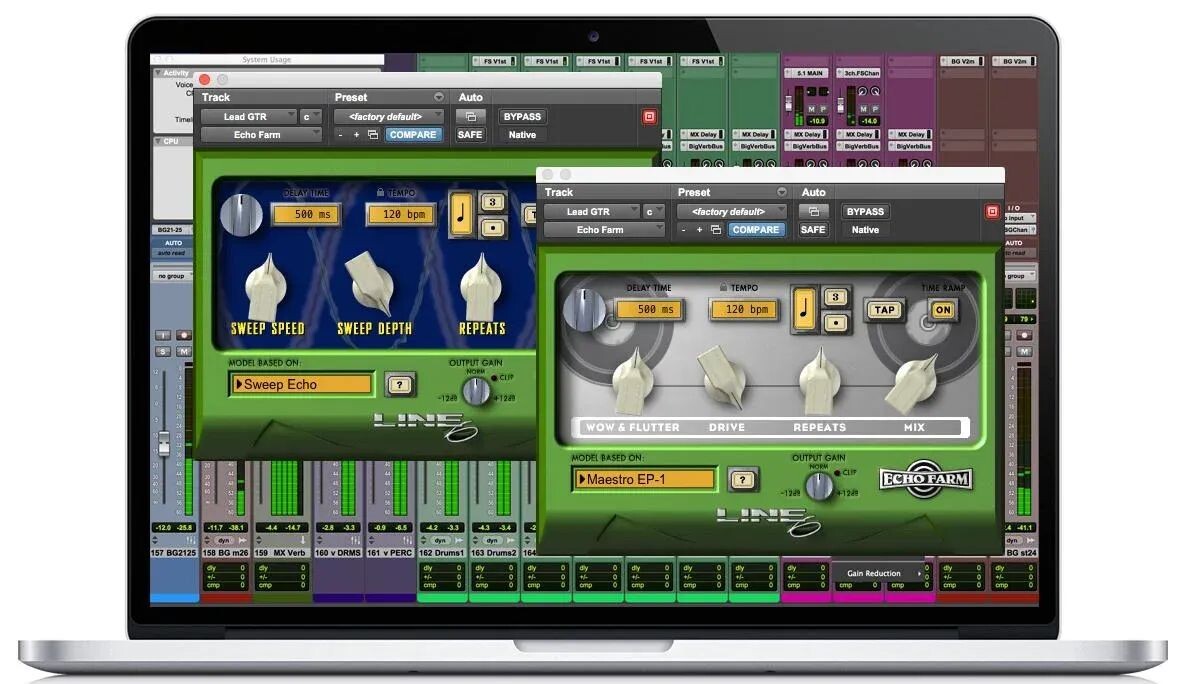The width and height of the screenshot is (1182, 684).
Task: Record-enable the leftmost mixer track
Action: (x=183, y=335)
